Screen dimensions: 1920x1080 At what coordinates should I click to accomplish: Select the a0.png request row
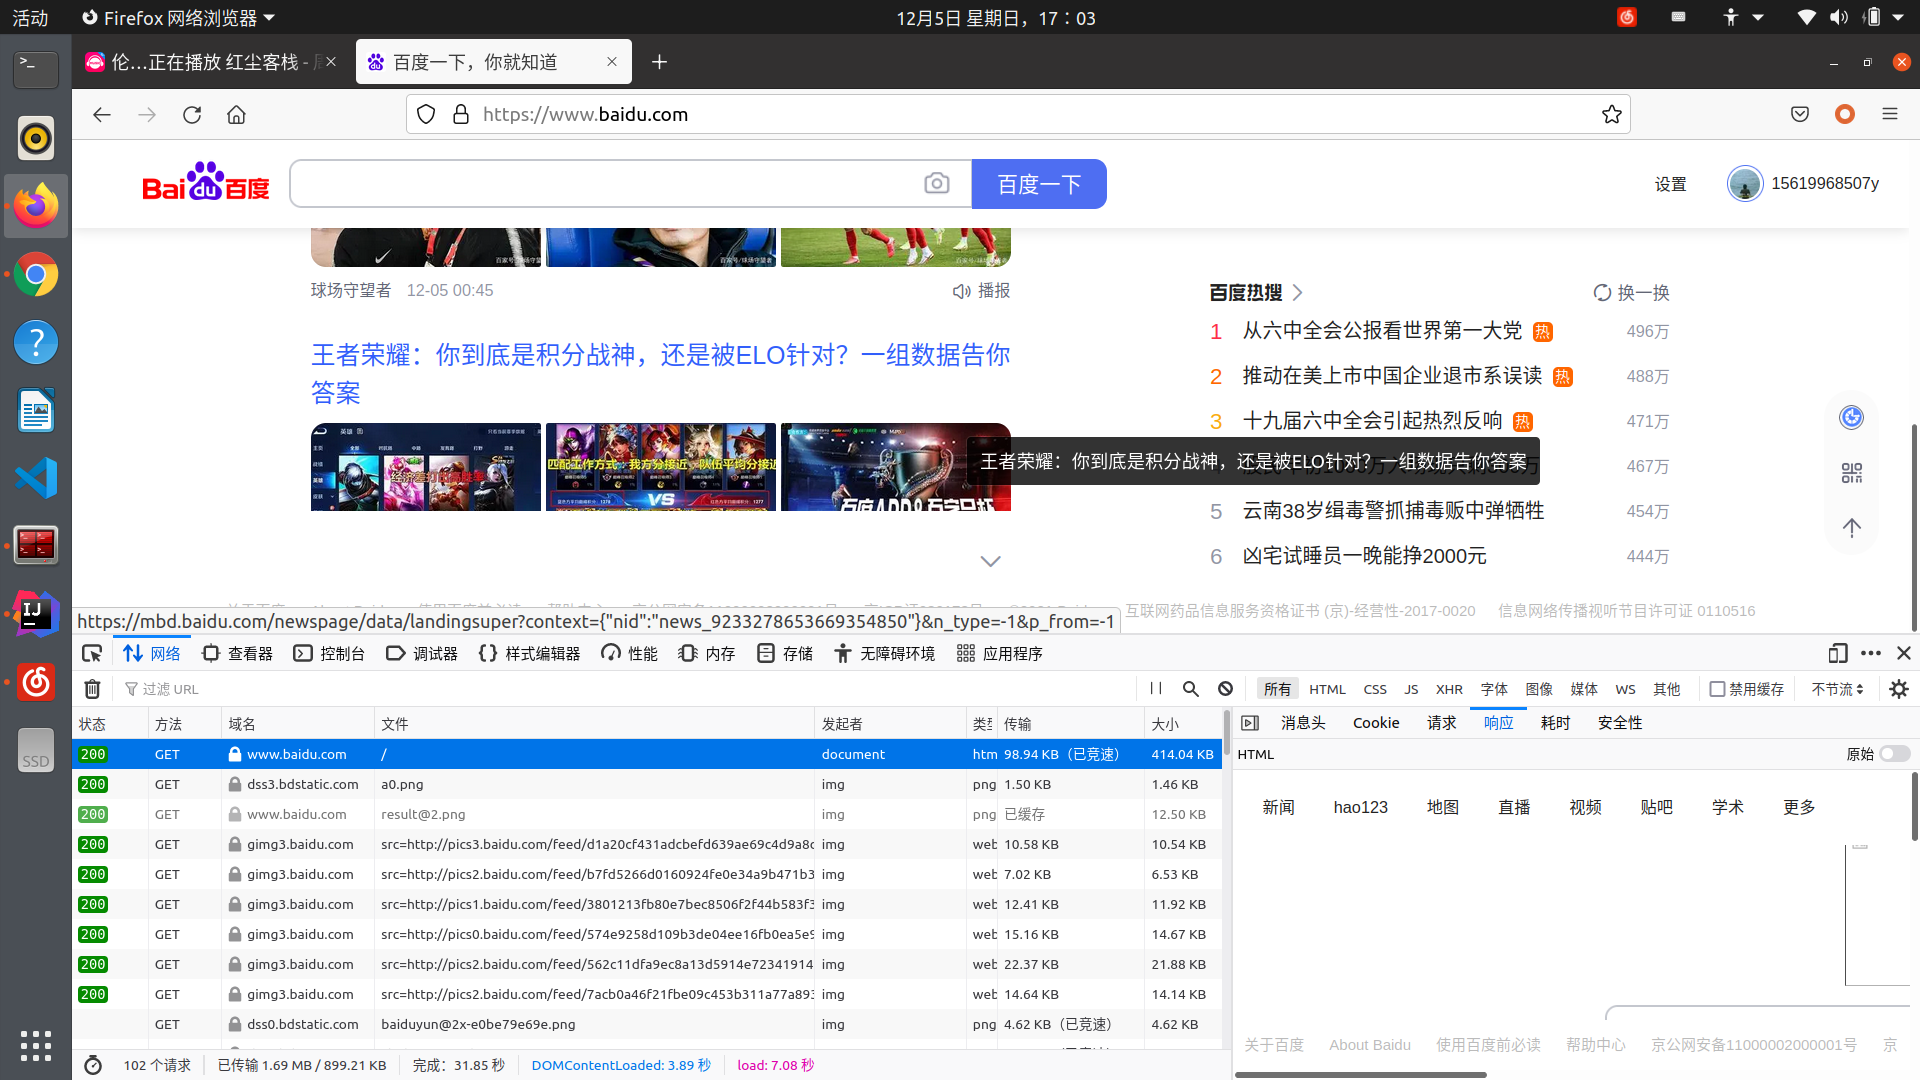(x=647, y=784)
